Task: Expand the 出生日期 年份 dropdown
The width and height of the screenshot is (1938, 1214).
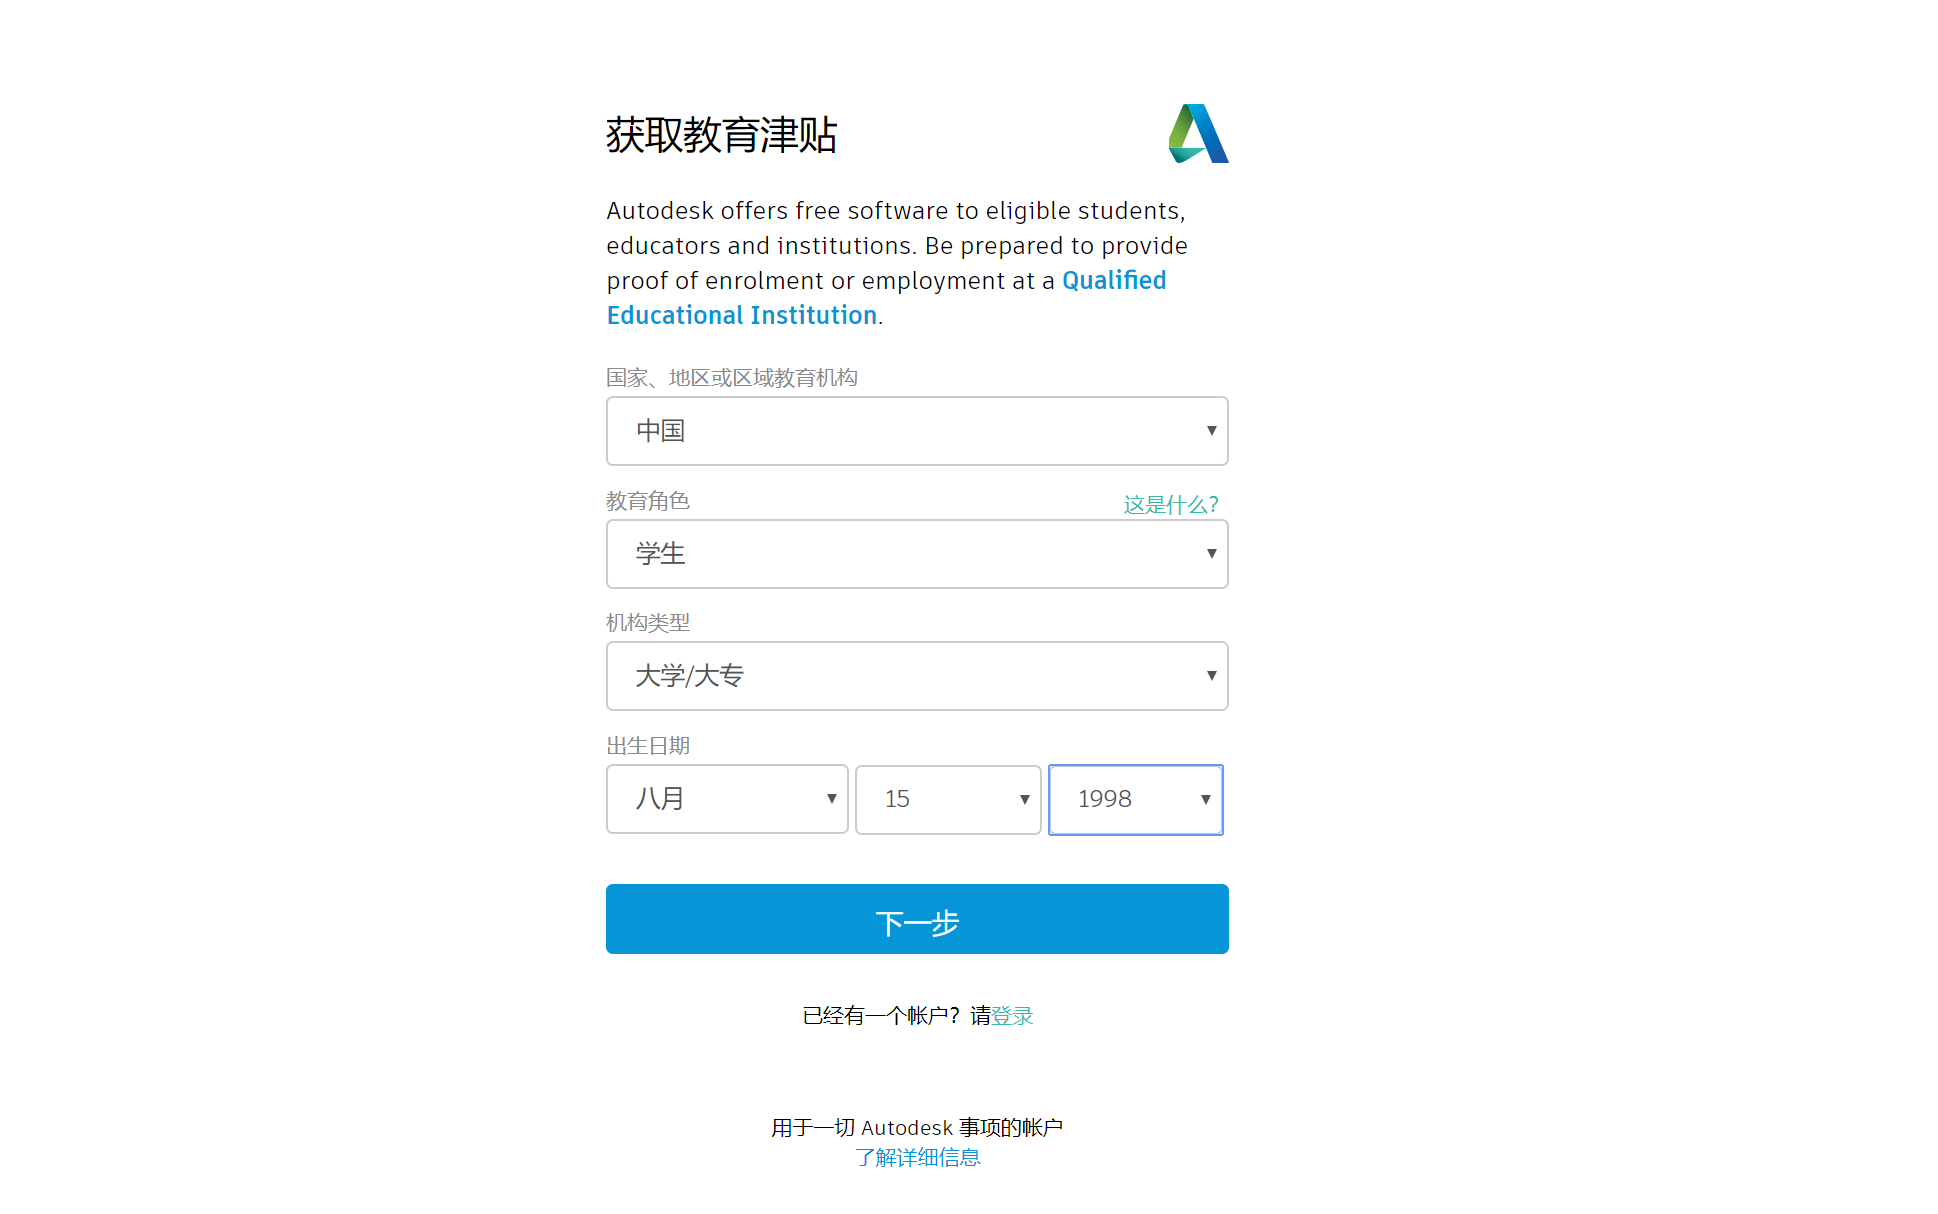Action: (x=1135, y=800)
